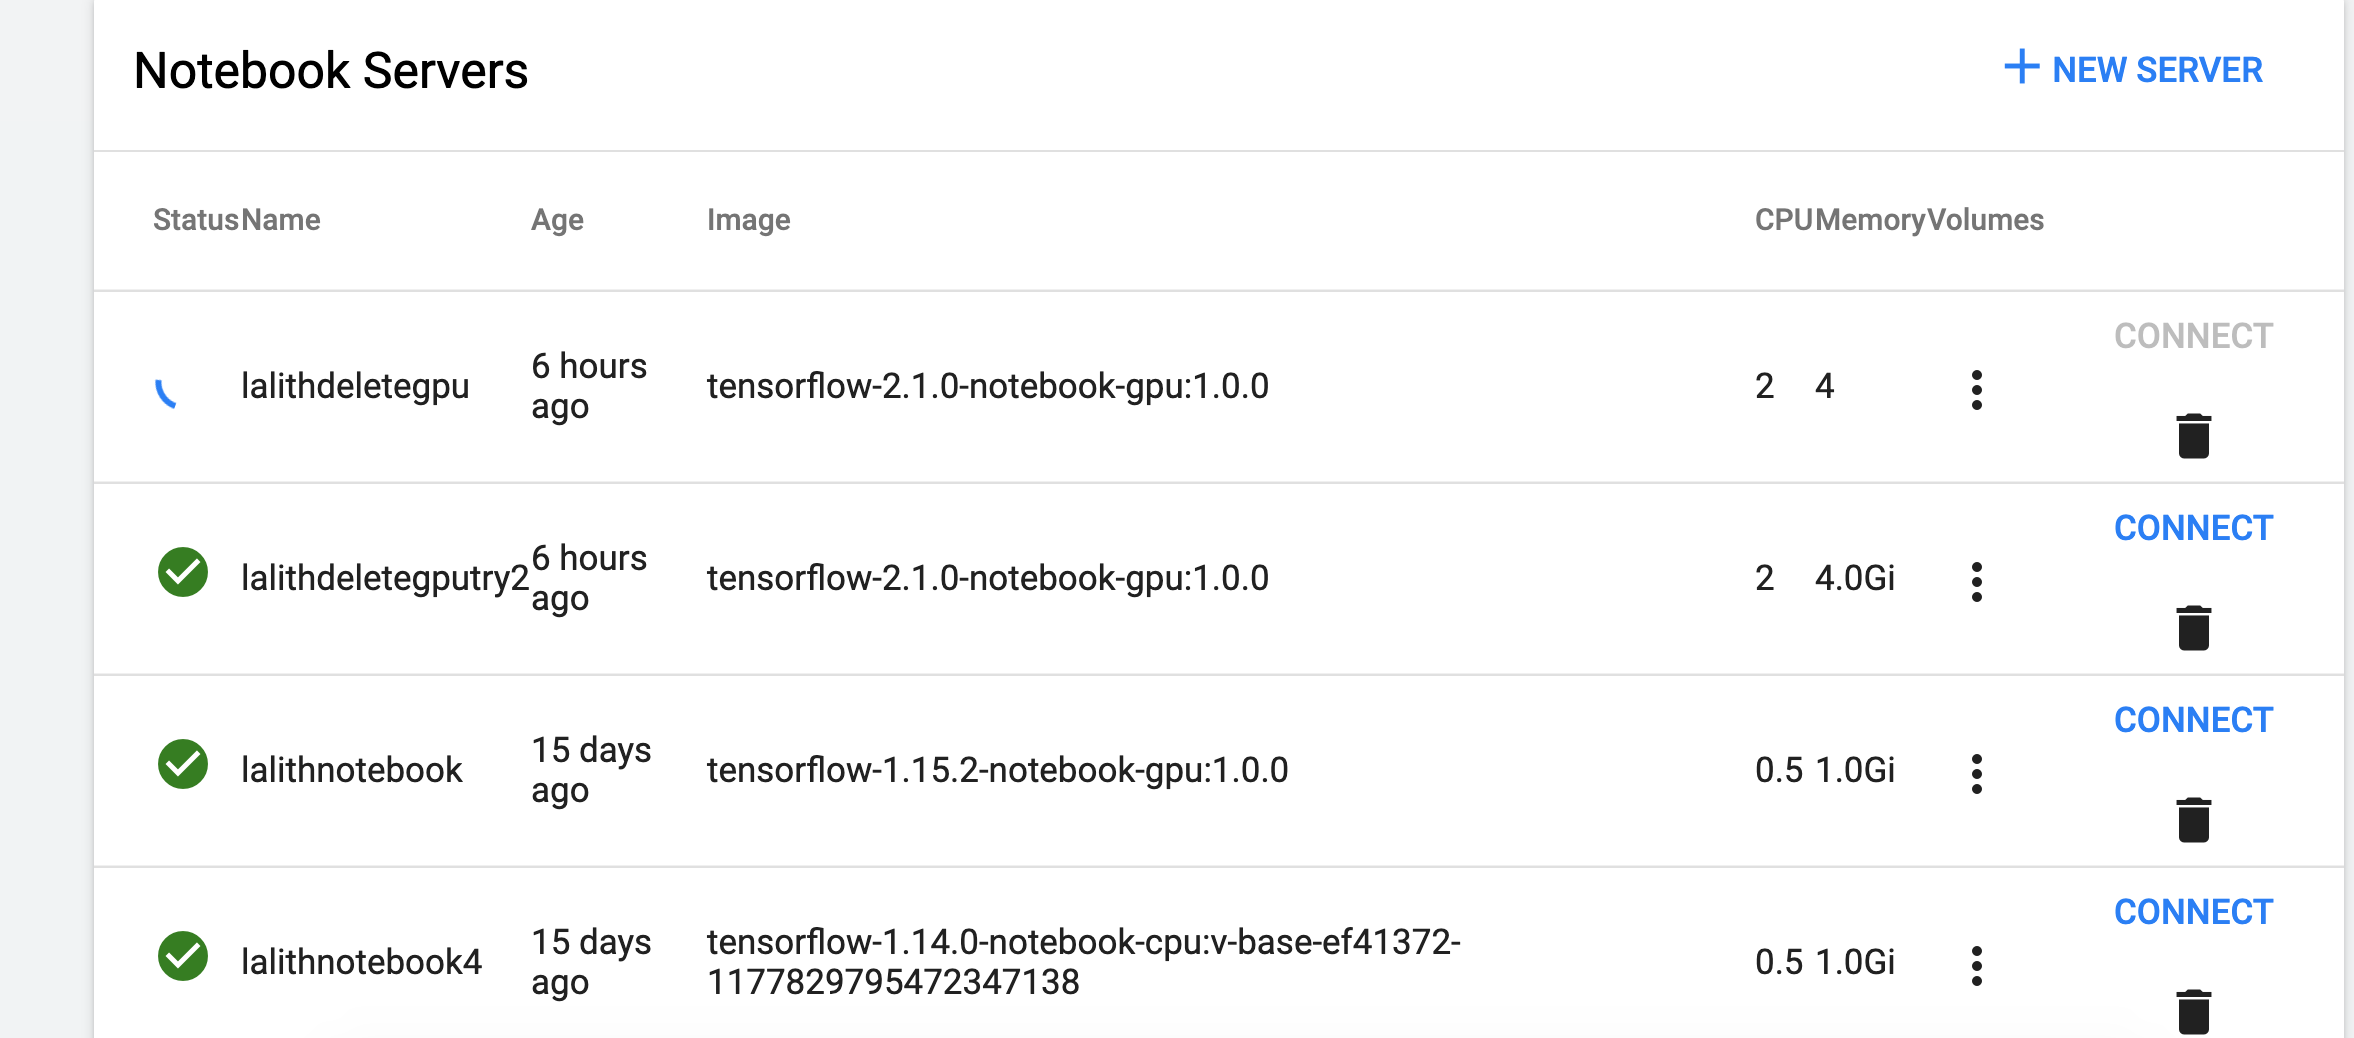Open the overflow menu for lalithnotebook

click(x=1977, y=771)
